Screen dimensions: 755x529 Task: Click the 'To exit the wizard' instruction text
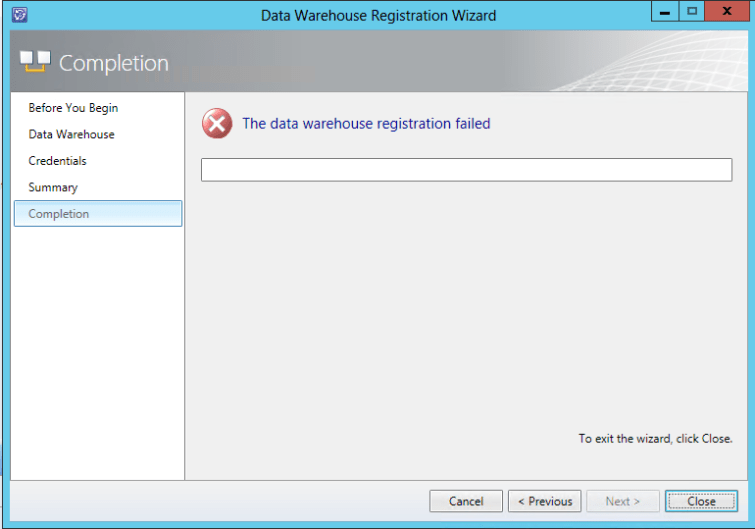(655, 438)
